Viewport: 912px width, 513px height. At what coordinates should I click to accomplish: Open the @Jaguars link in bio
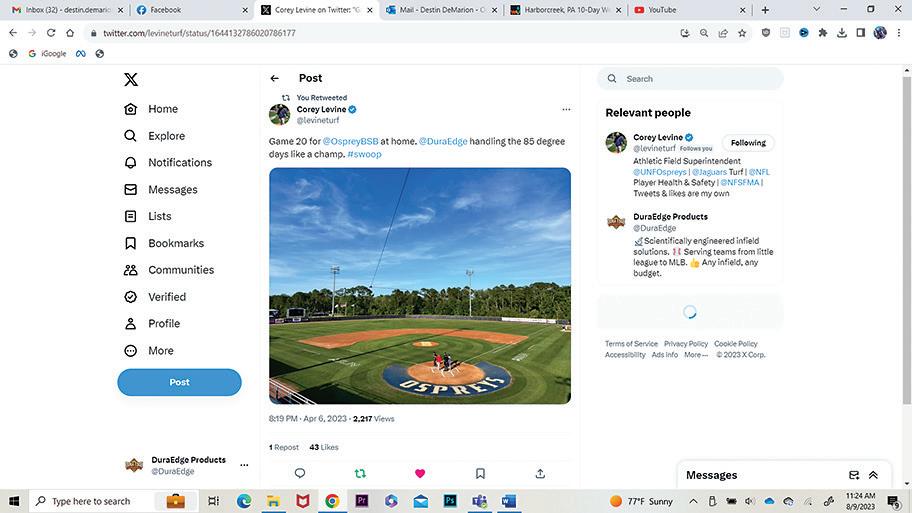pyautogui.click(x=709, y=172)
